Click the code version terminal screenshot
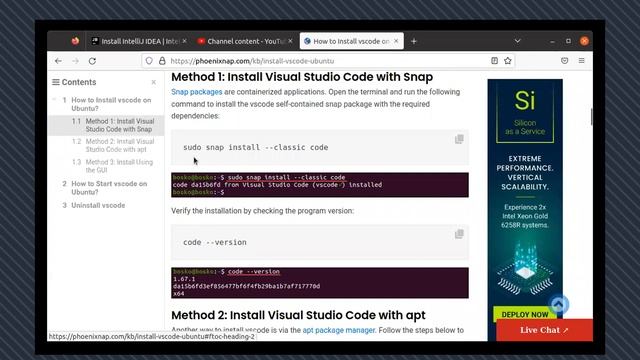Image resolution: width=640 pixels, height=360 pixels. tap(320, 282)
